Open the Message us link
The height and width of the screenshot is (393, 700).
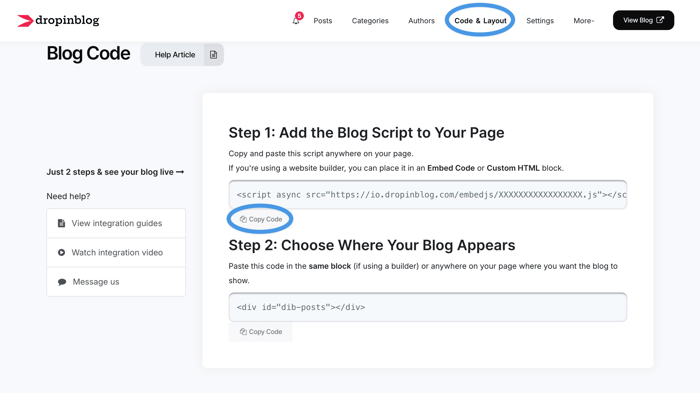(116, 282)
